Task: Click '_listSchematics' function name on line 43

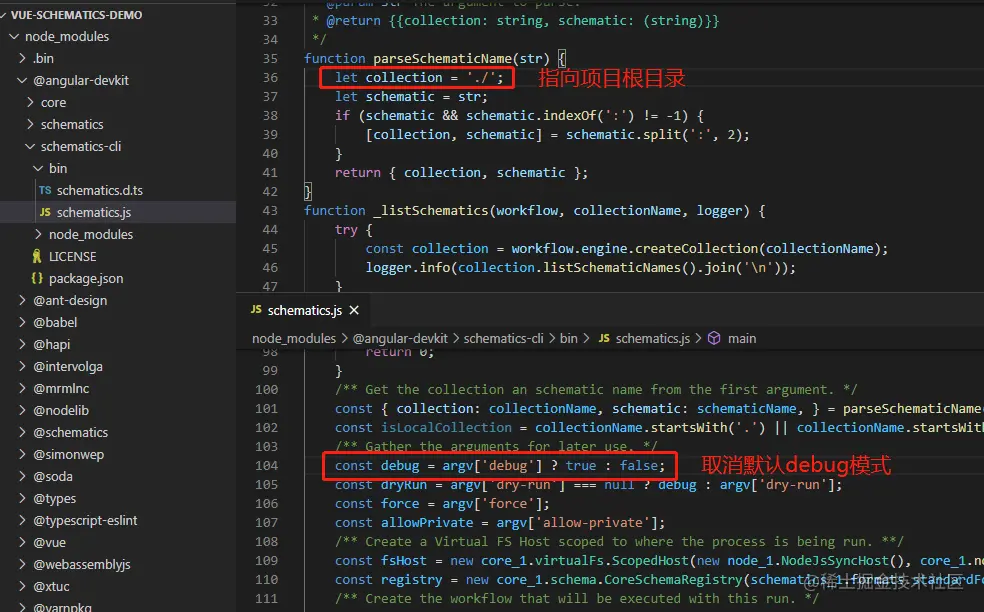Action: [430, 211]
